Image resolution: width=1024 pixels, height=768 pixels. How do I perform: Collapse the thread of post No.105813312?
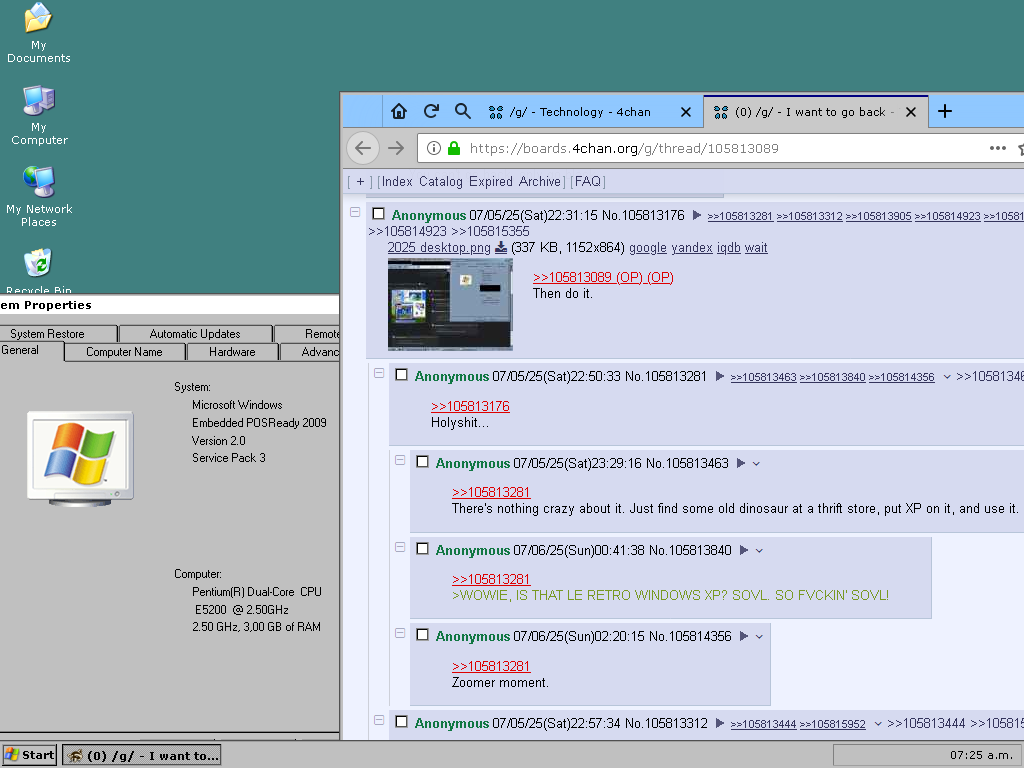[x=379, y=720]
